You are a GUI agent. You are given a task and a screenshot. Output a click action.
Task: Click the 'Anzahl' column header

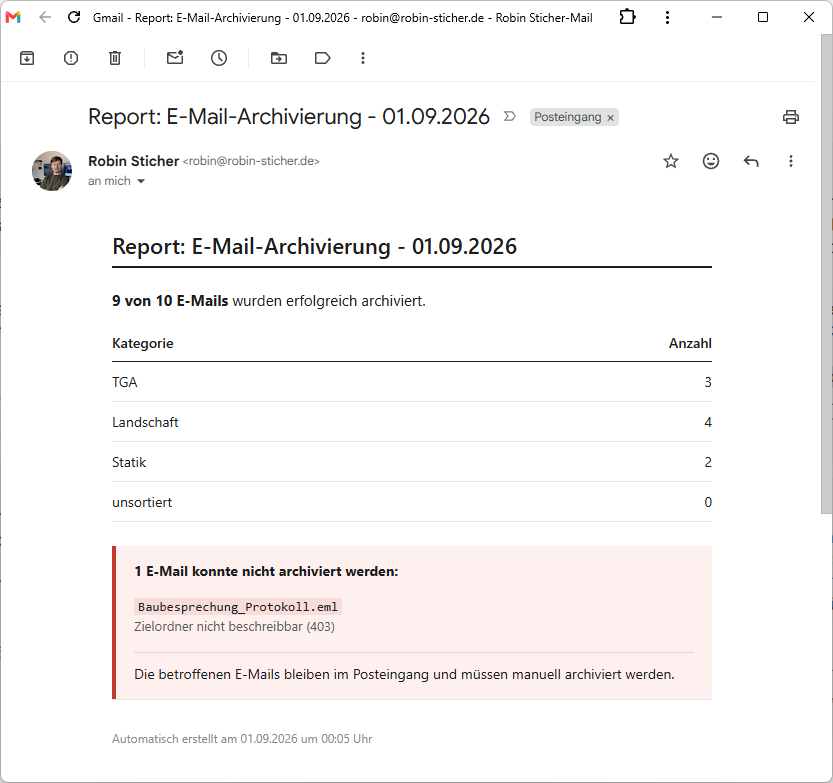tap(690, 344)
